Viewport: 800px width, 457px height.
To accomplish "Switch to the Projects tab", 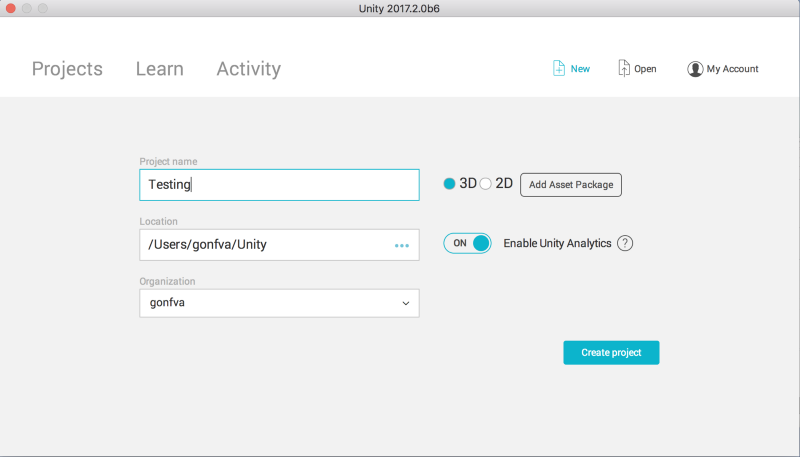I will (67, 69).
